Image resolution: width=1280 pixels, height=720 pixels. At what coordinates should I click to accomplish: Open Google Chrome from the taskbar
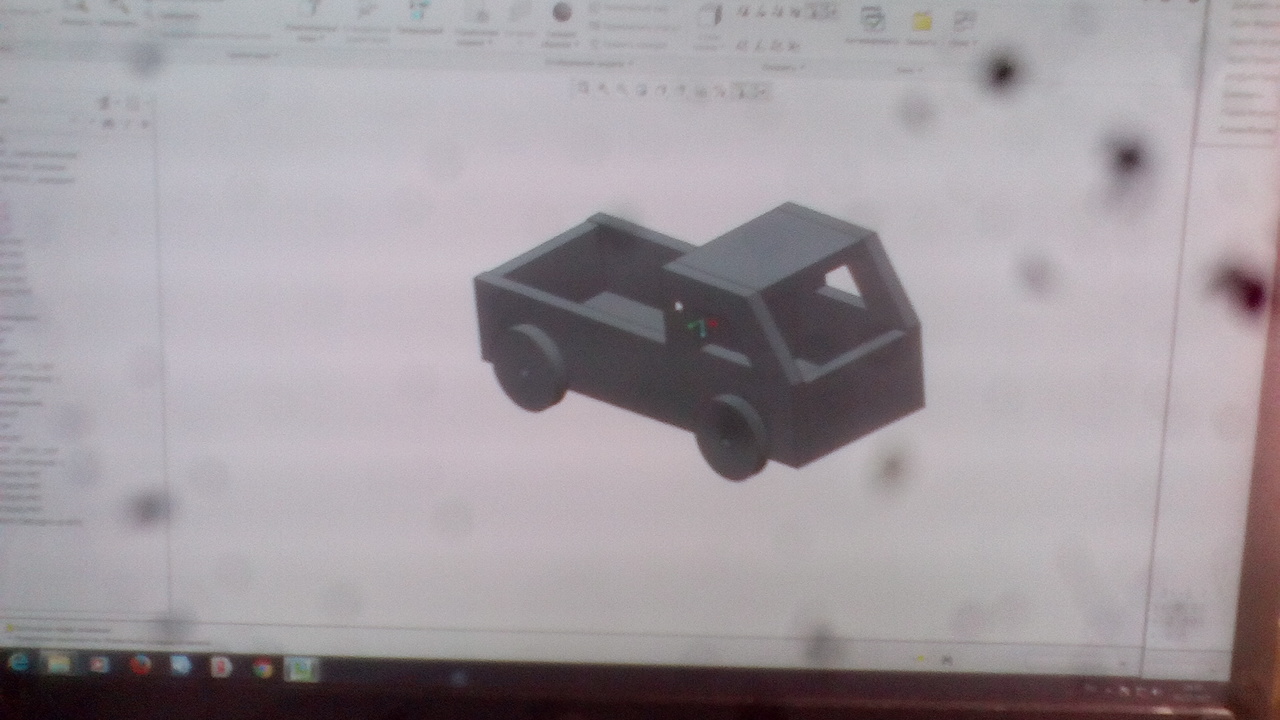click(x=262, y=667)
